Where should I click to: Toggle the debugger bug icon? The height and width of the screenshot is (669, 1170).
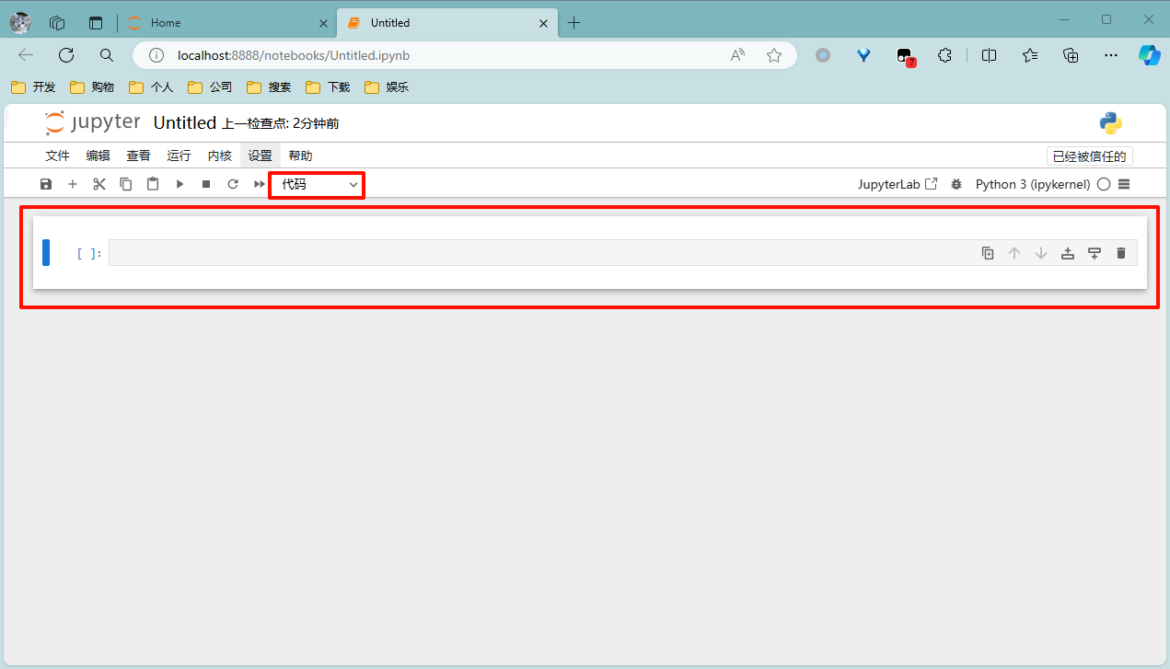pyautogui.click(x=957, y=184)
